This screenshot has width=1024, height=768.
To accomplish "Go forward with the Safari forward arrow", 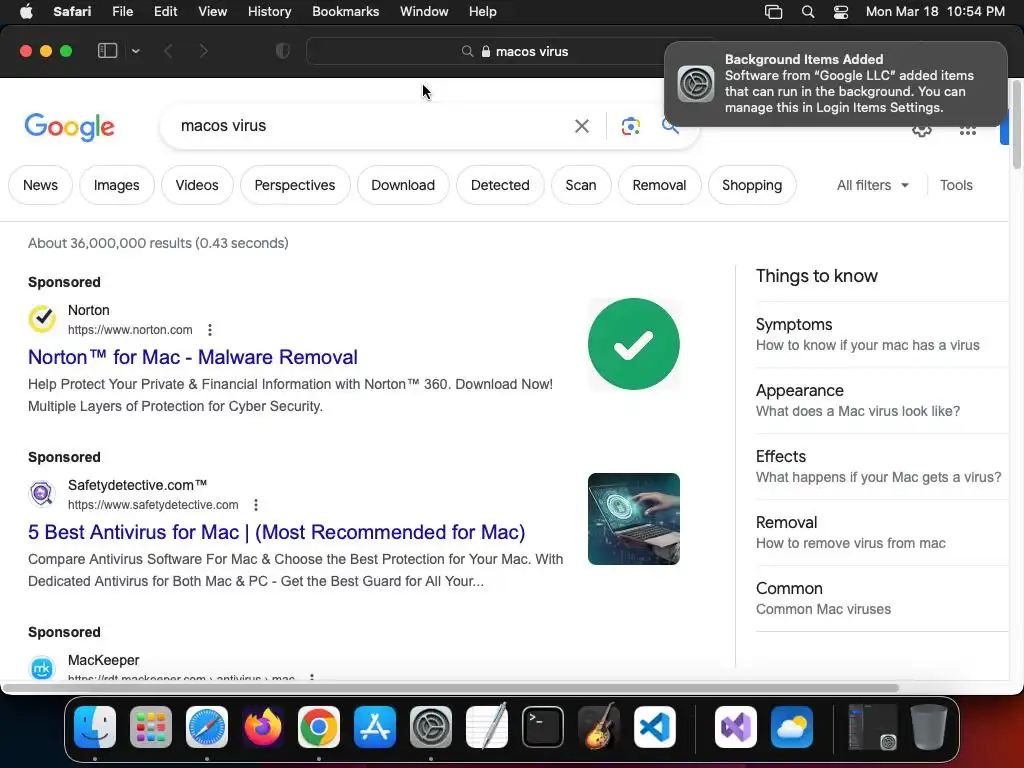I will (x=203, y=51).
